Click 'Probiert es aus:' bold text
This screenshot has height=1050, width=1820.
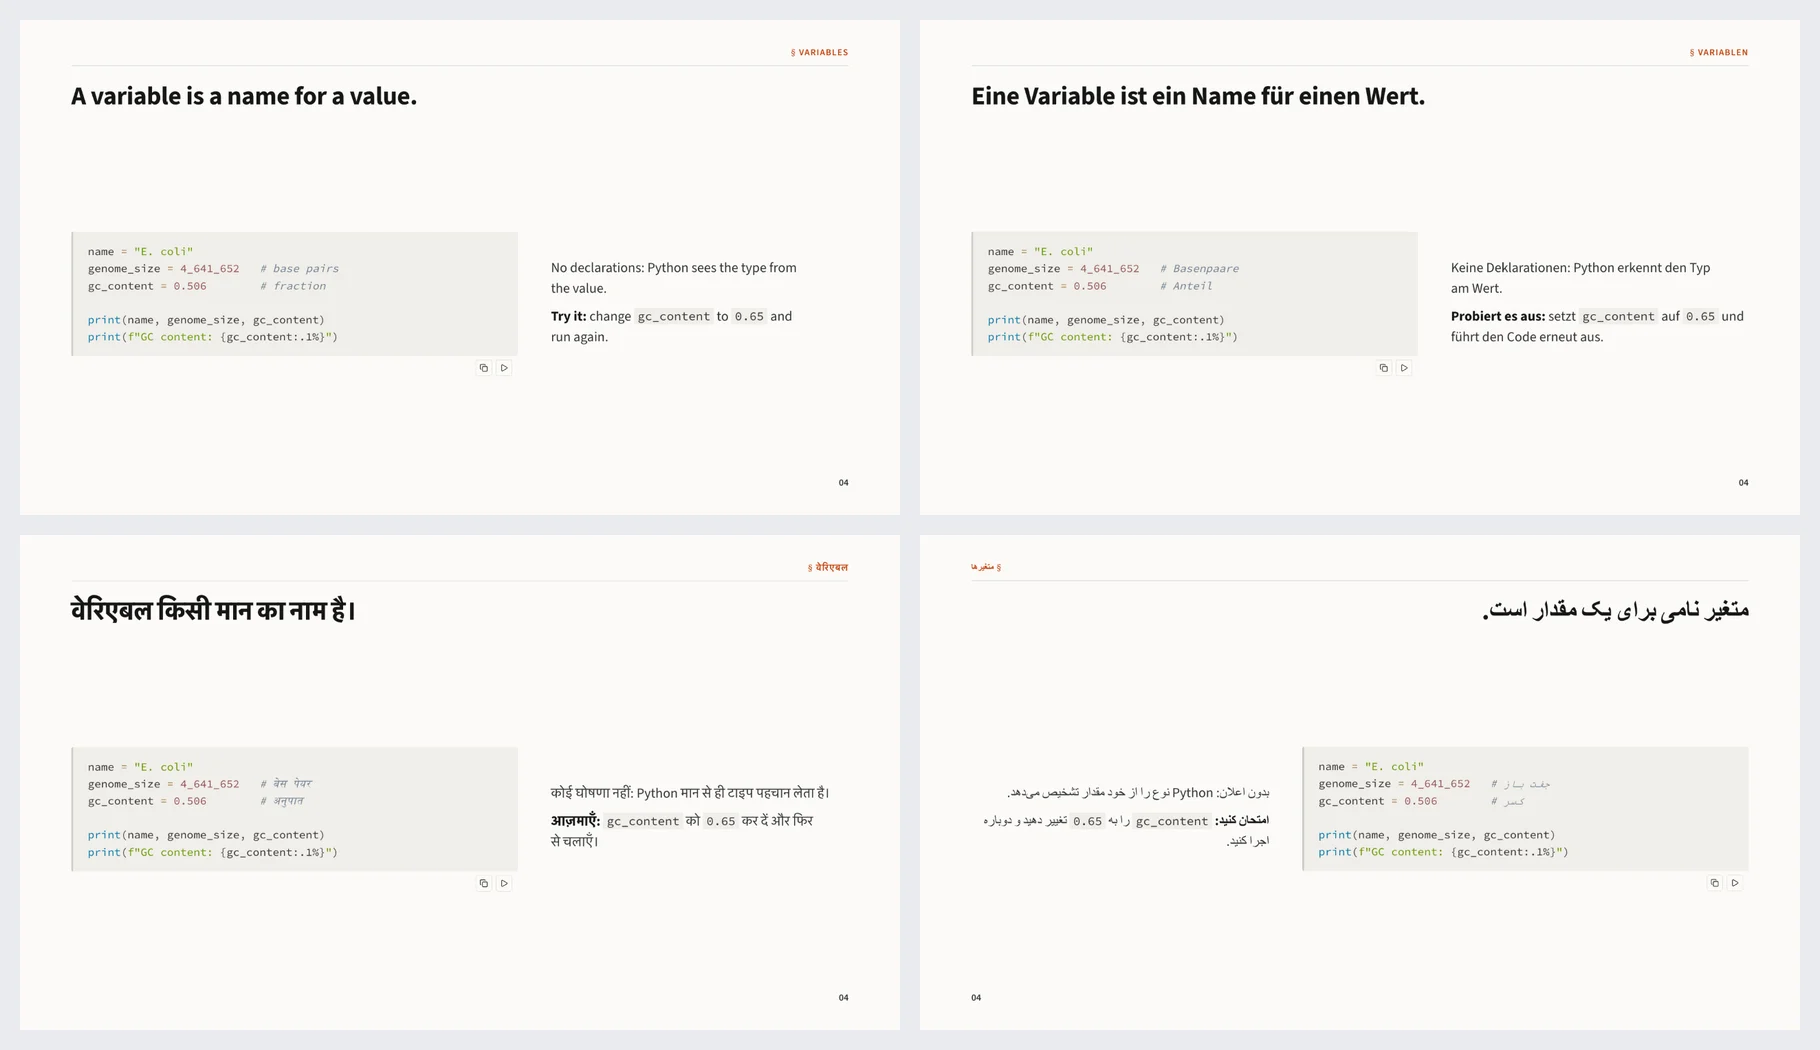(x=1498, y=316)
